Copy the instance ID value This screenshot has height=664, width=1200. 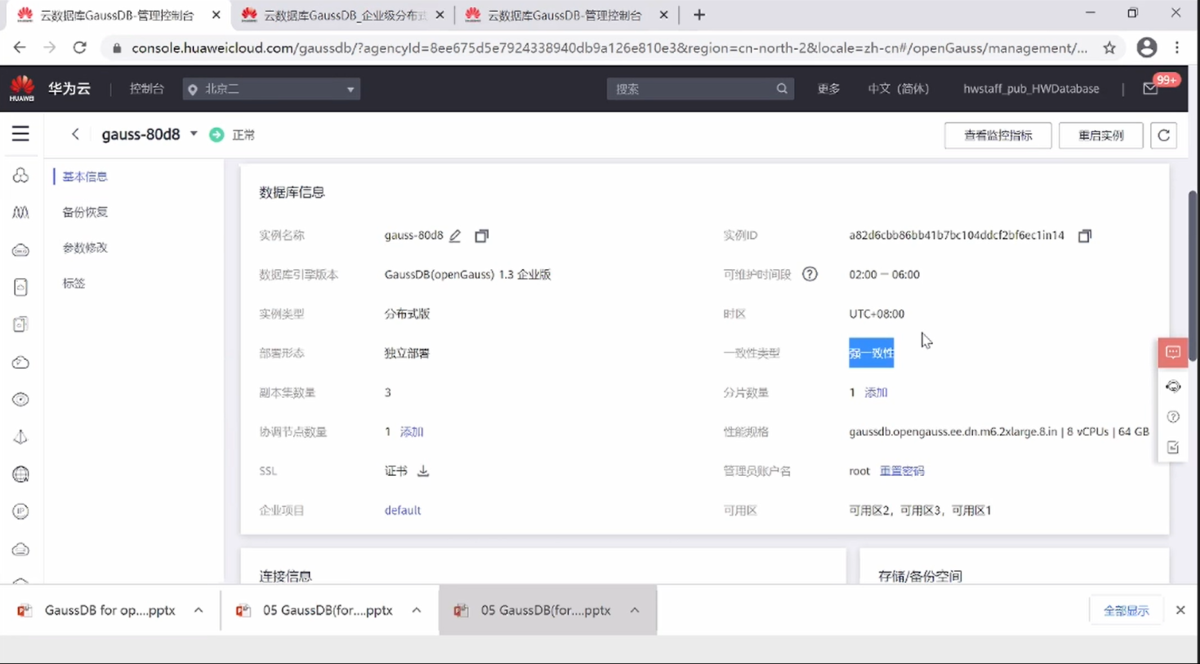coord(1085,236)
